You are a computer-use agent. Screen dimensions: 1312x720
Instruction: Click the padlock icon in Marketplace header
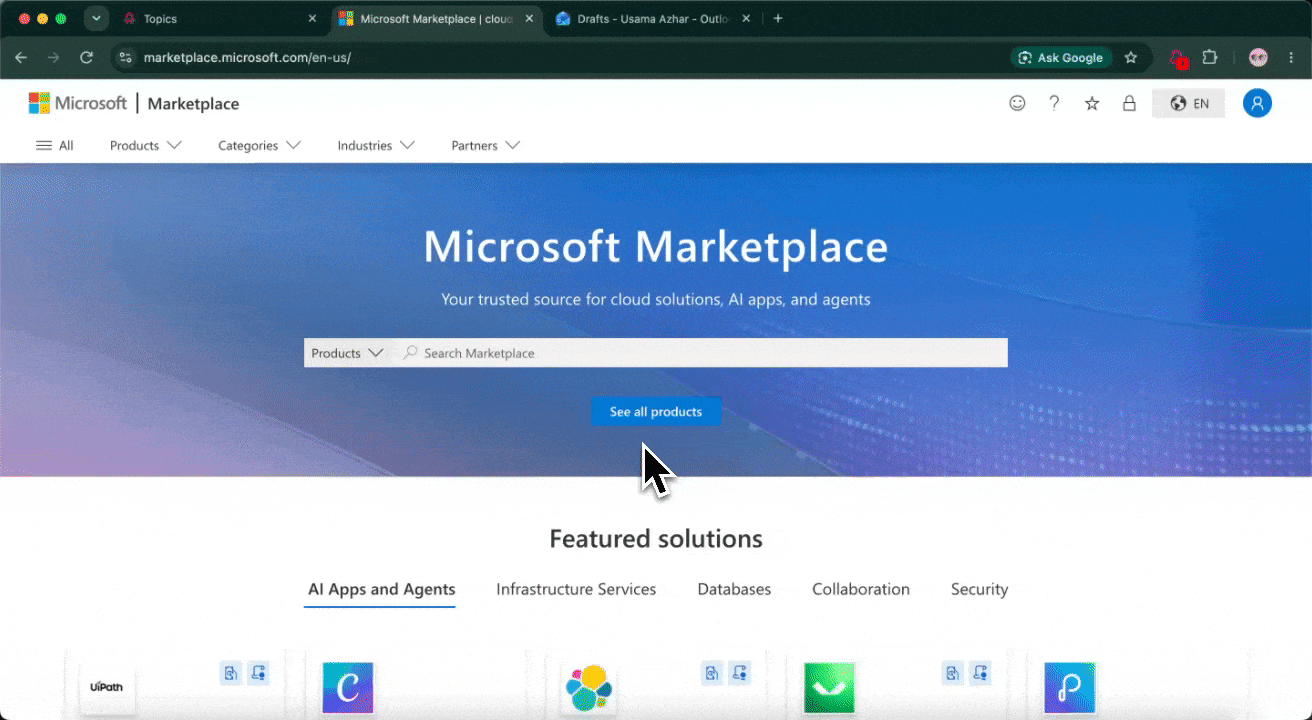click(x=1129, y=103)
